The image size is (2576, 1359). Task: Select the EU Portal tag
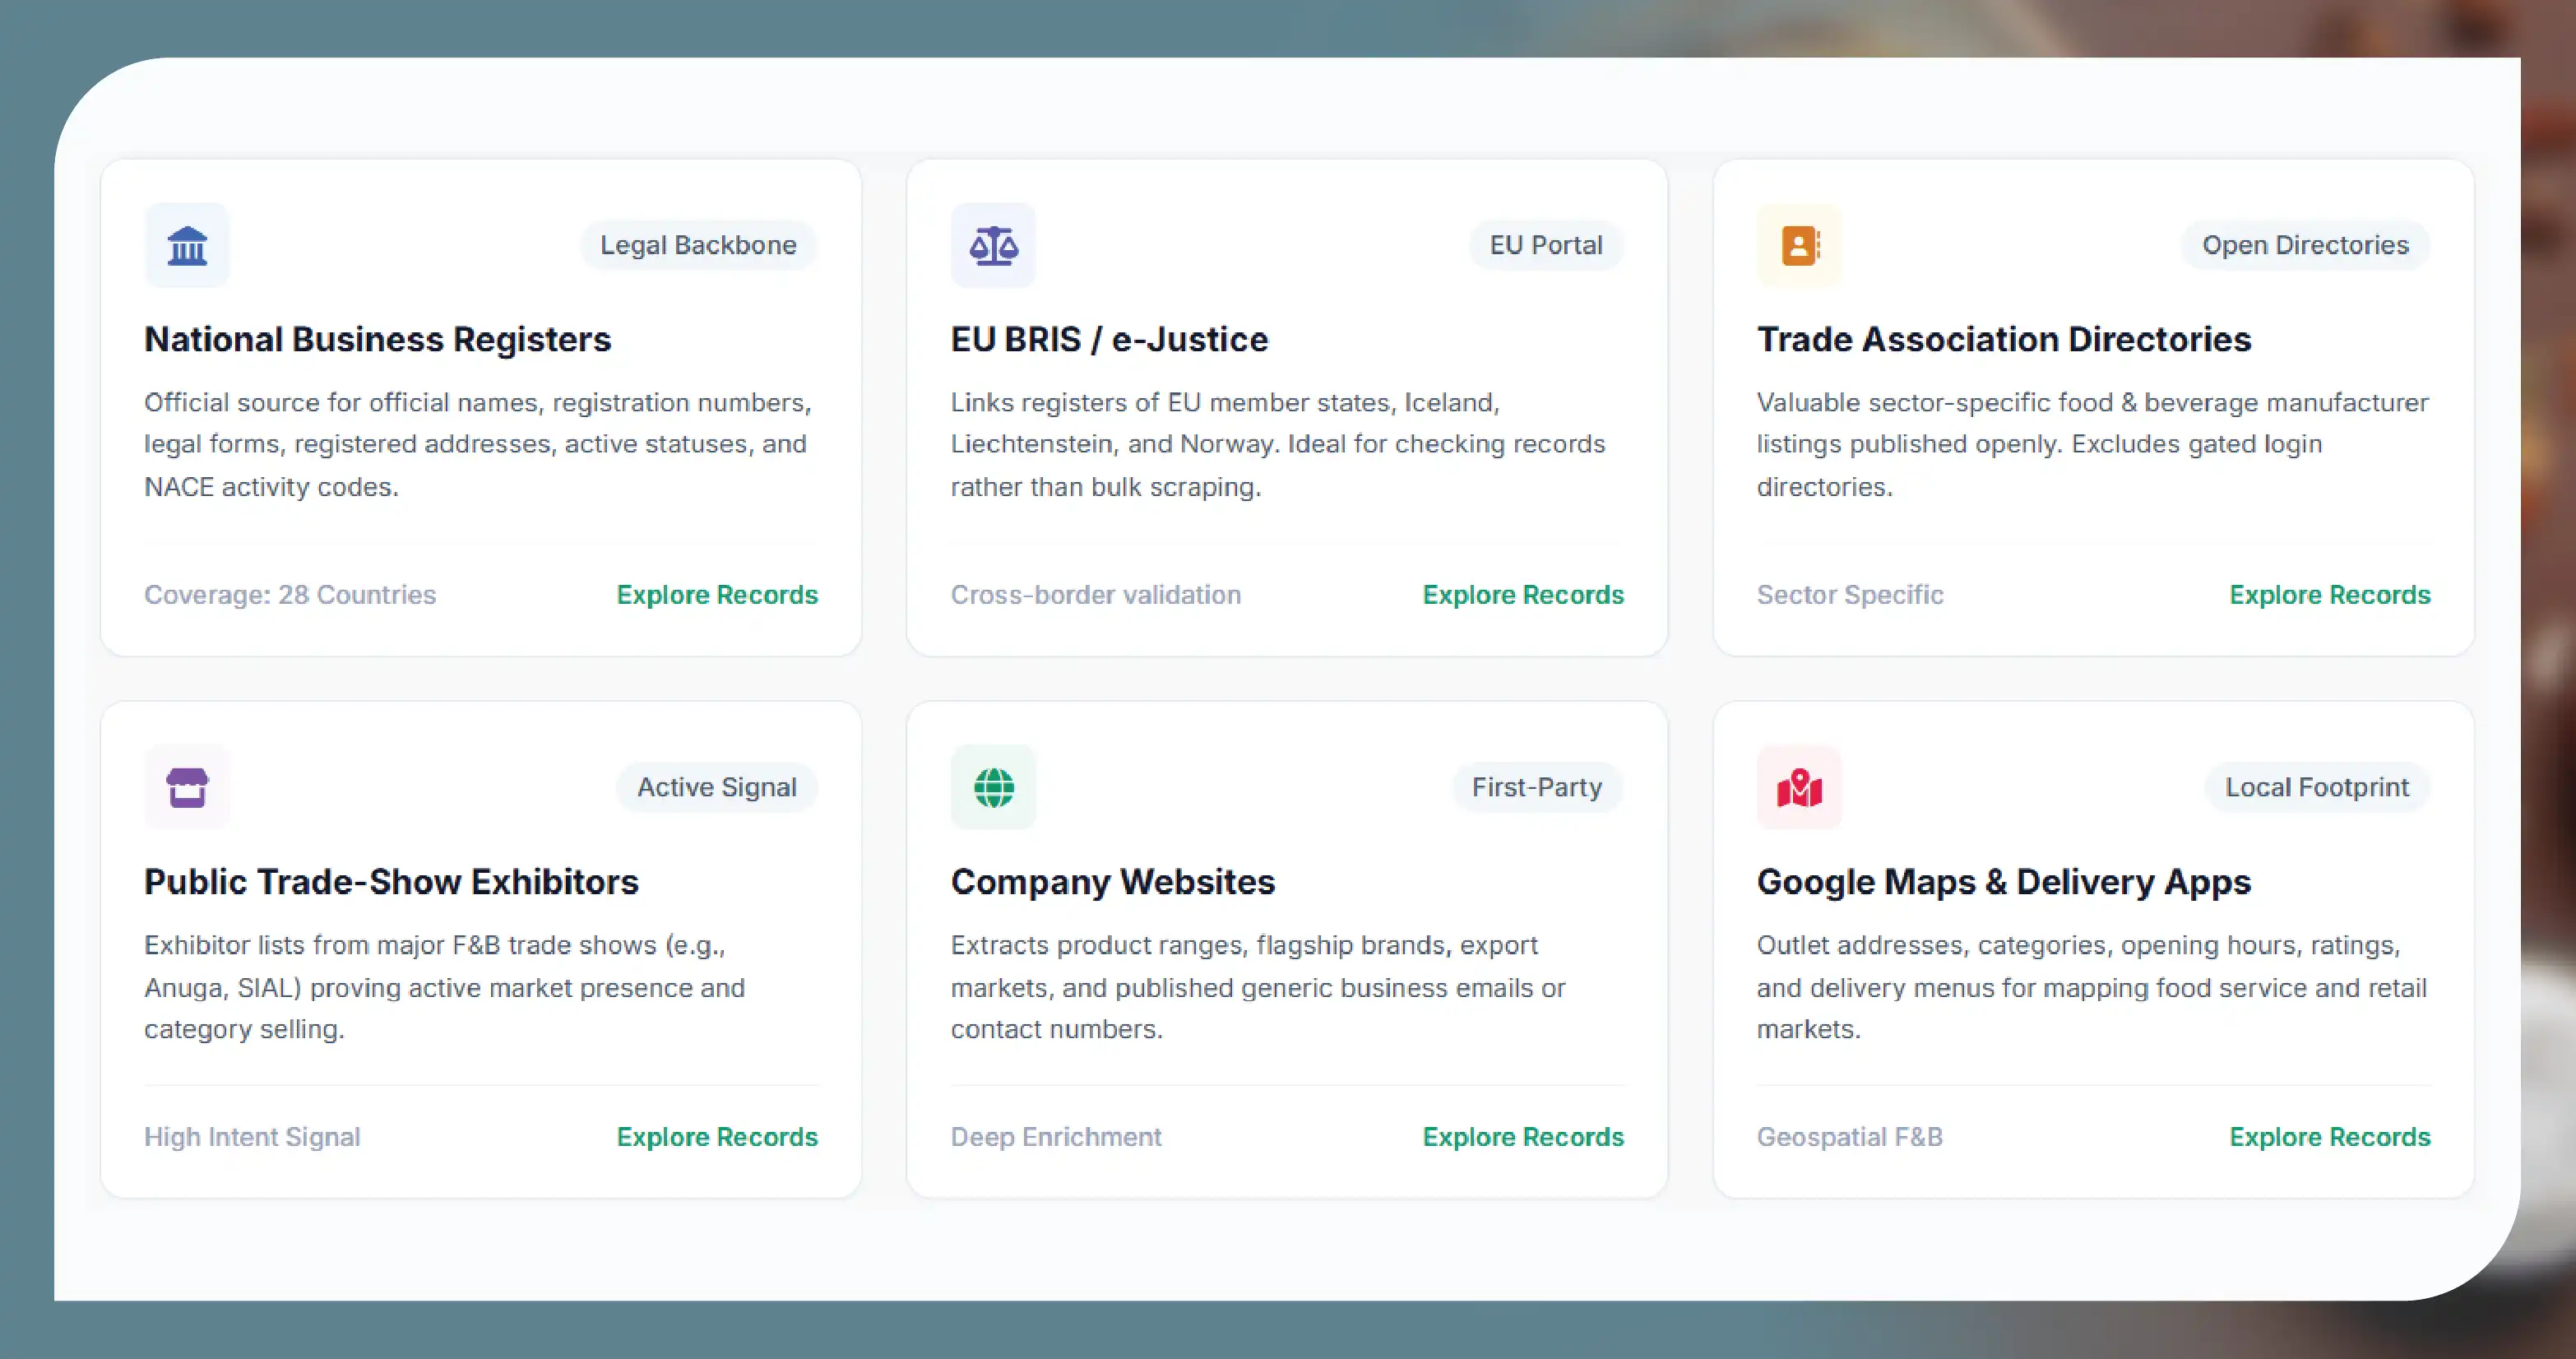click(x=1546, y=245)
